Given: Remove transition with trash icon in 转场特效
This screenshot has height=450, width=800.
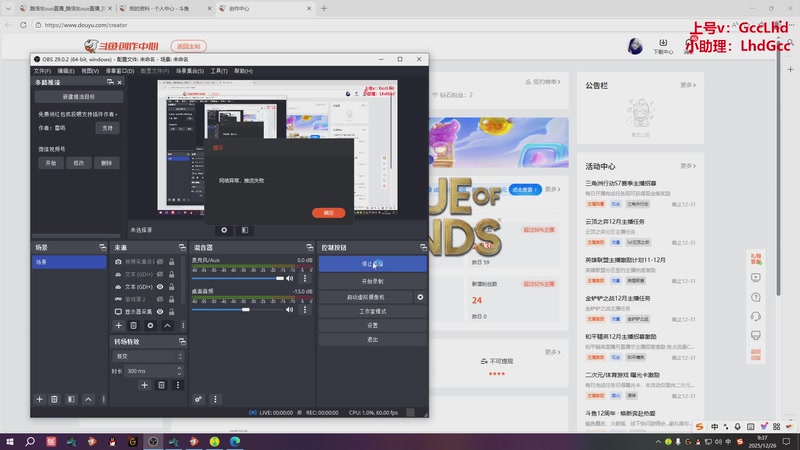Looking at the screenshot, I should (x=161, y=385).
